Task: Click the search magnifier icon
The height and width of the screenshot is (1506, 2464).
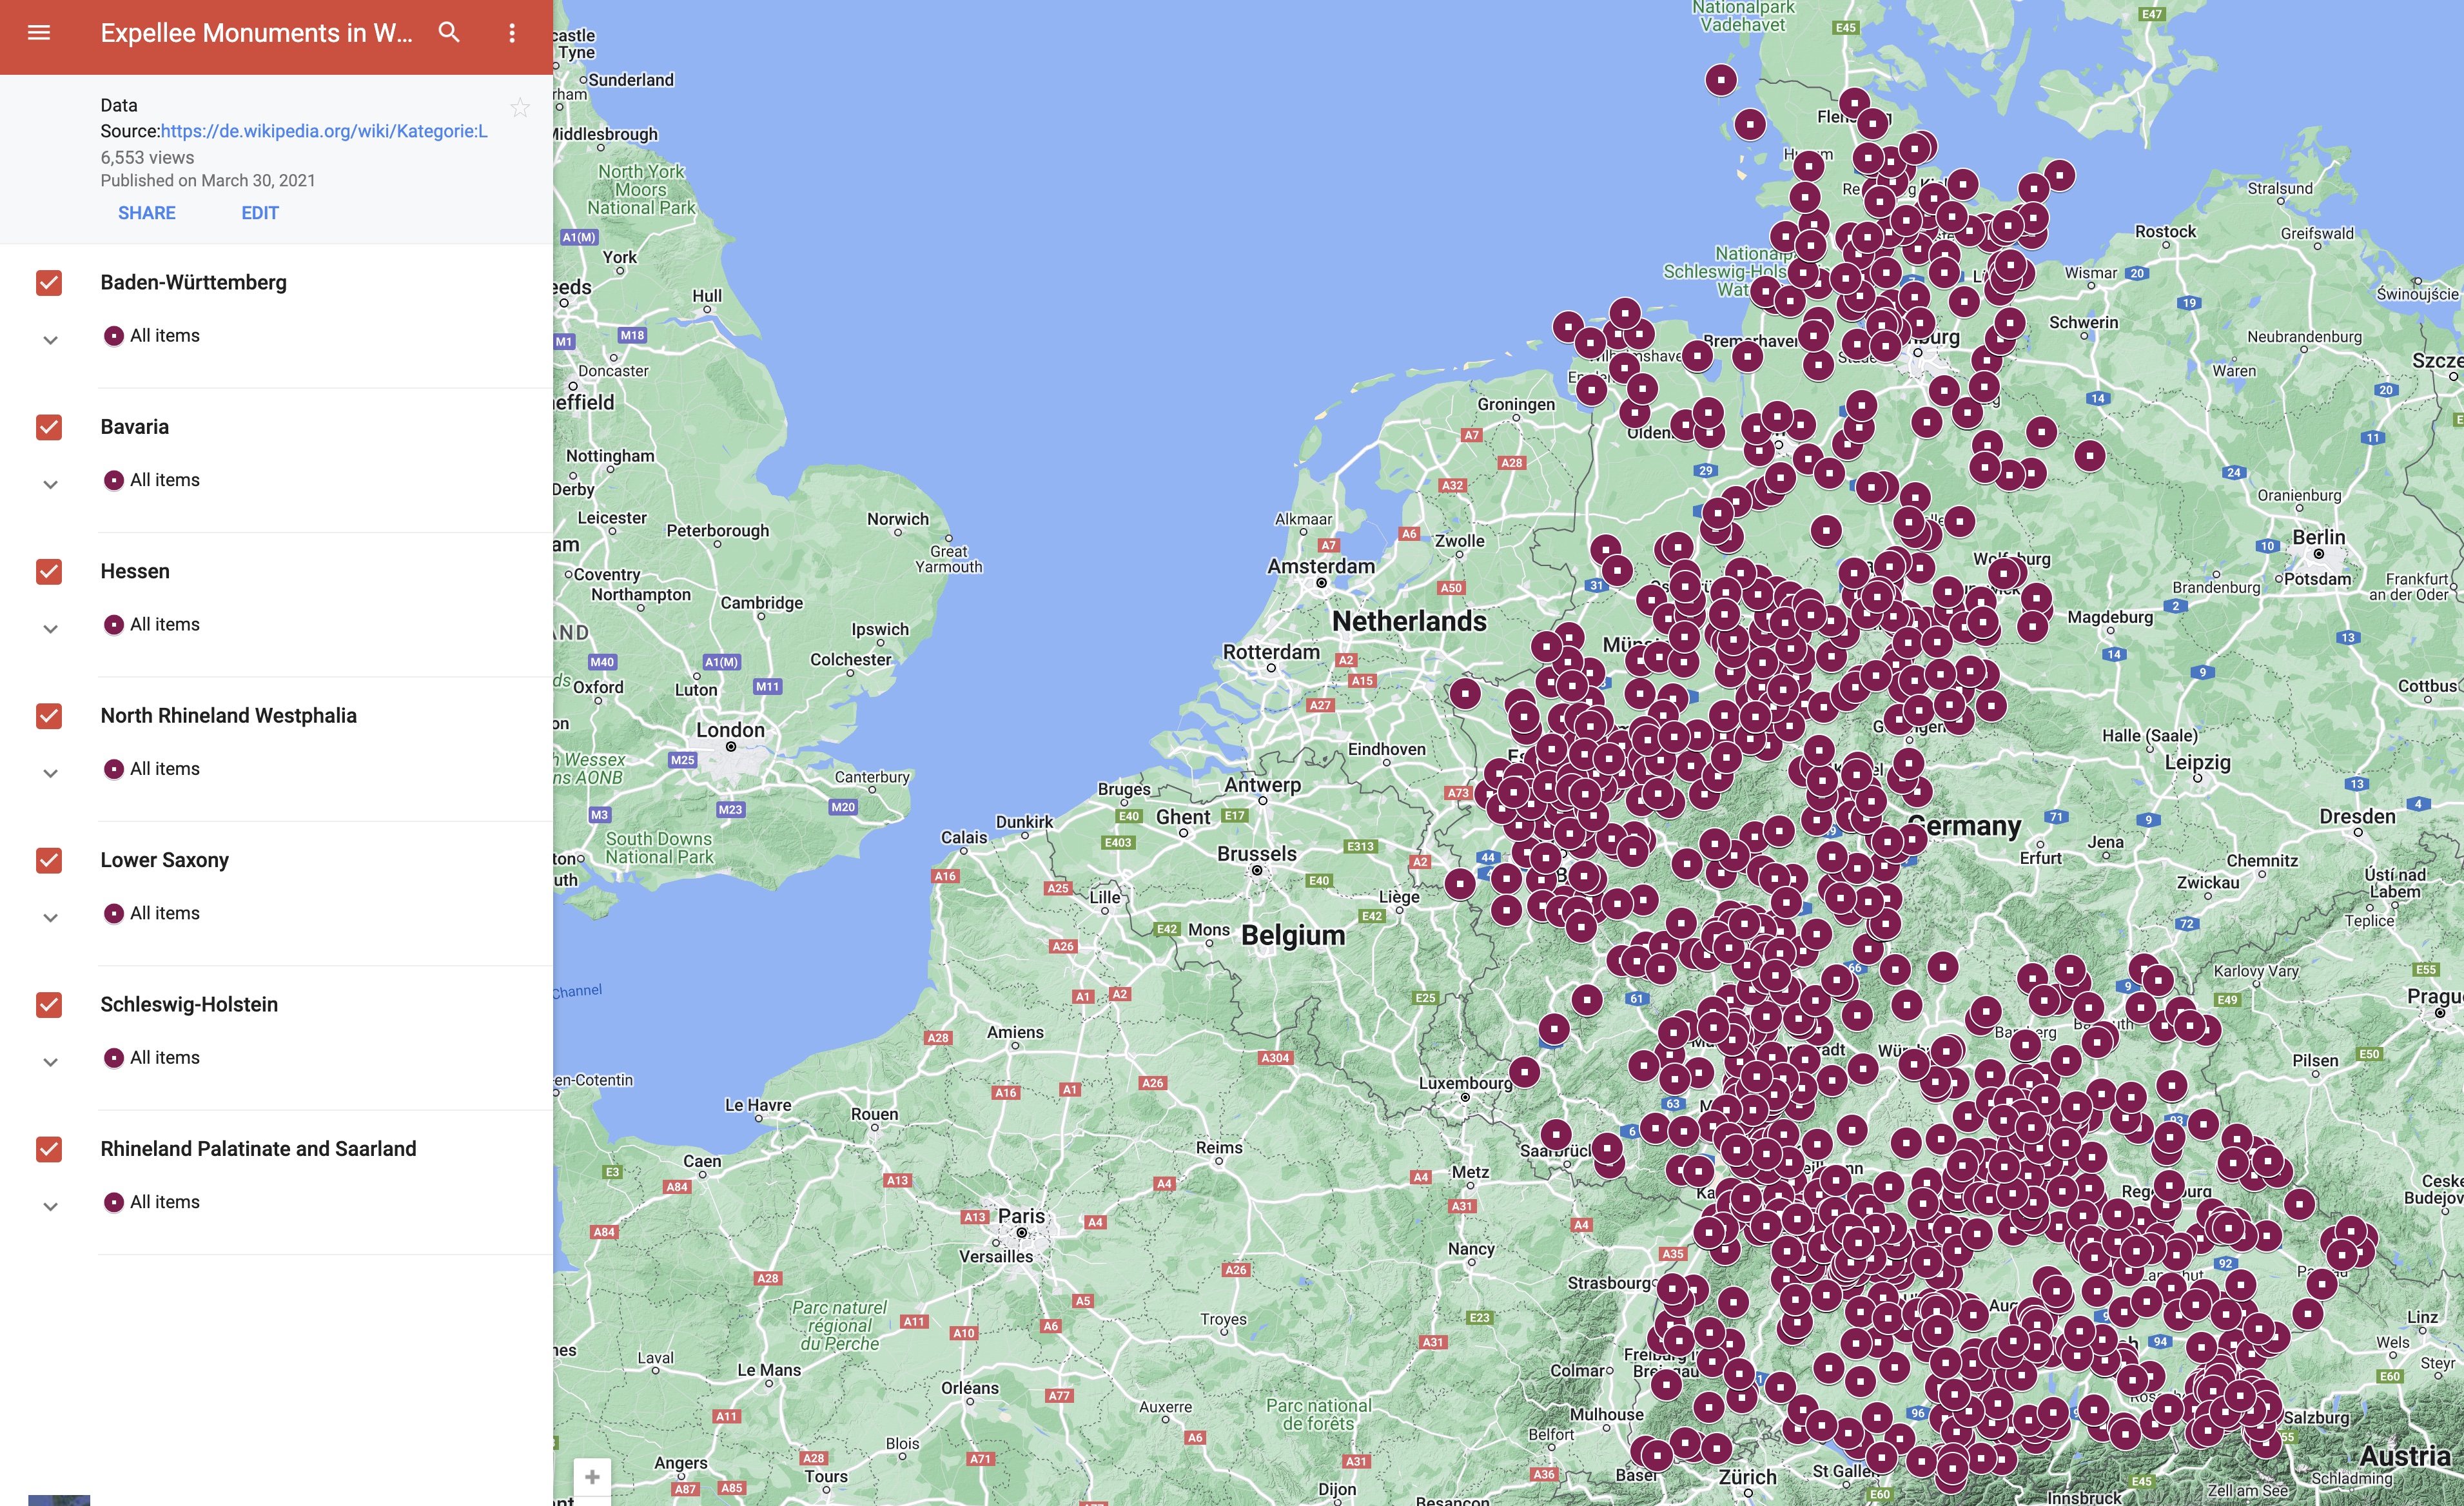Action: click(x=449, y=33)
